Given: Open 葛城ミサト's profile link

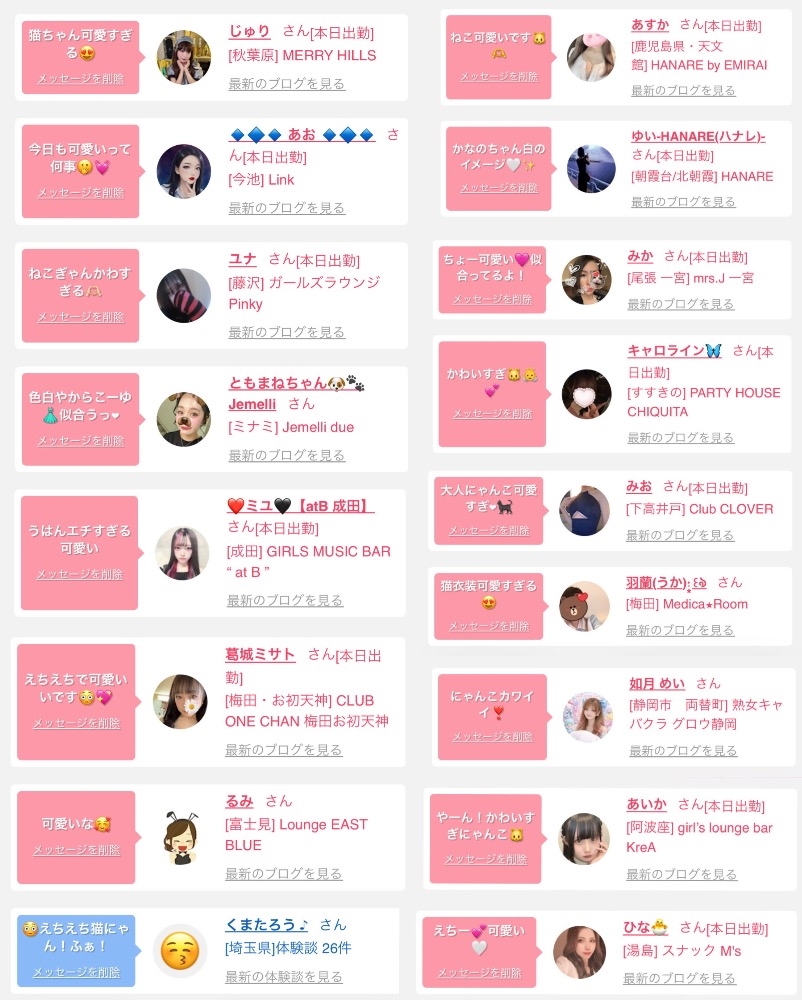Looking at the screenshot, I should click(260, 654).
